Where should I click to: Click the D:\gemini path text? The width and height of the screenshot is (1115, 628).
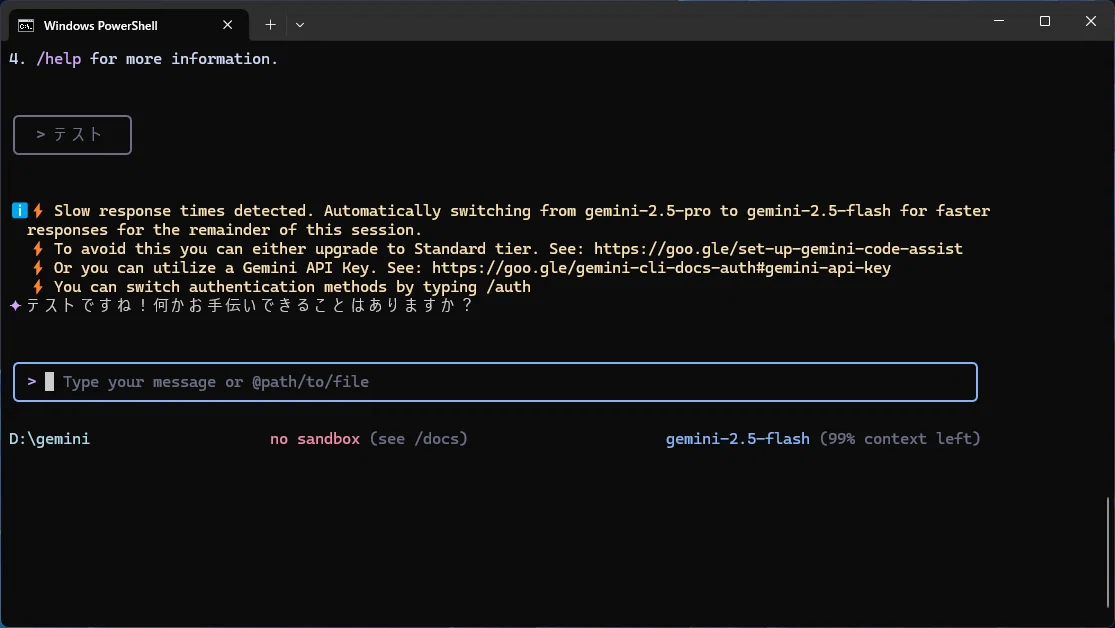pos(50,439)
